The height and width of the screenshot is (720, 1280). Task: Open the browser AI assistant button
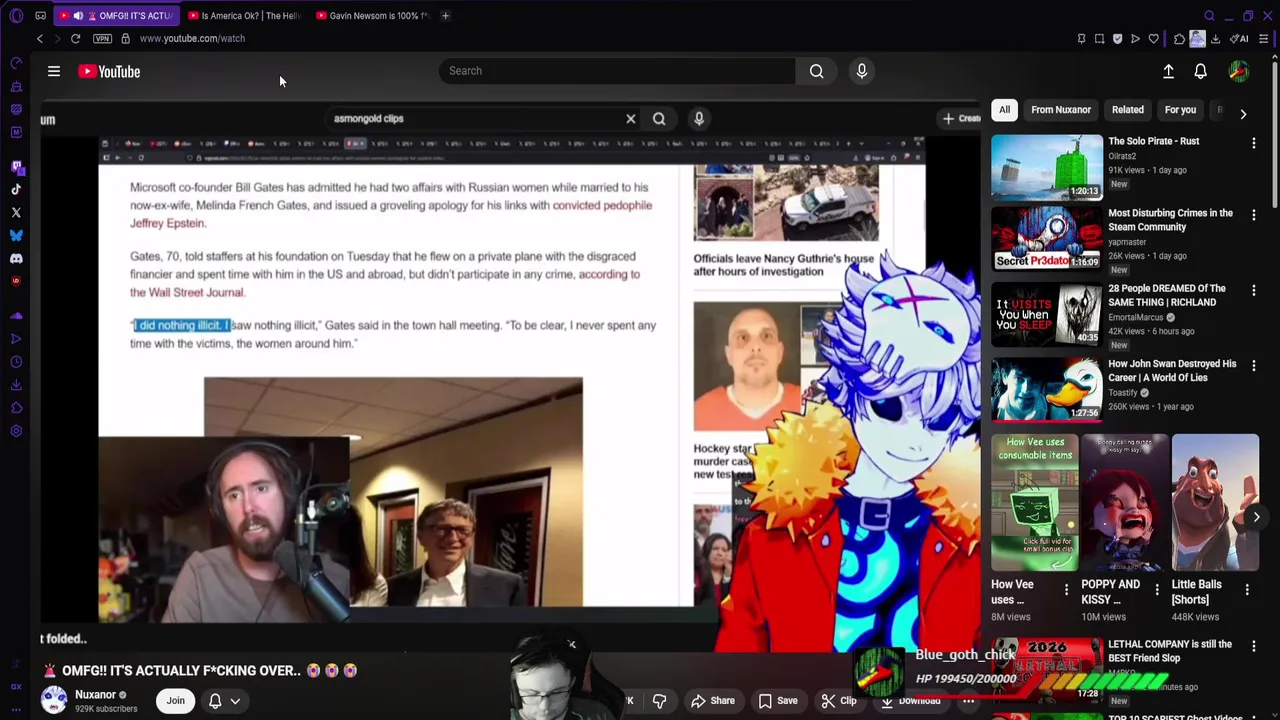click(x=1240, y=38)
